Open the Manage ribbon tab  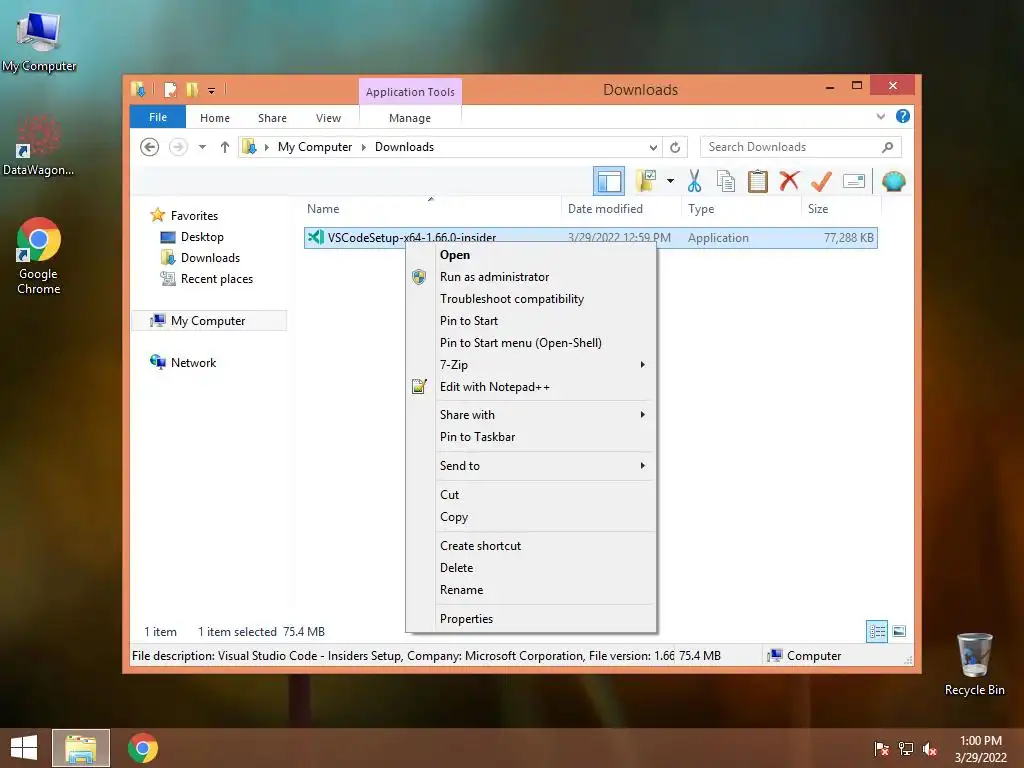coord(409,118)
